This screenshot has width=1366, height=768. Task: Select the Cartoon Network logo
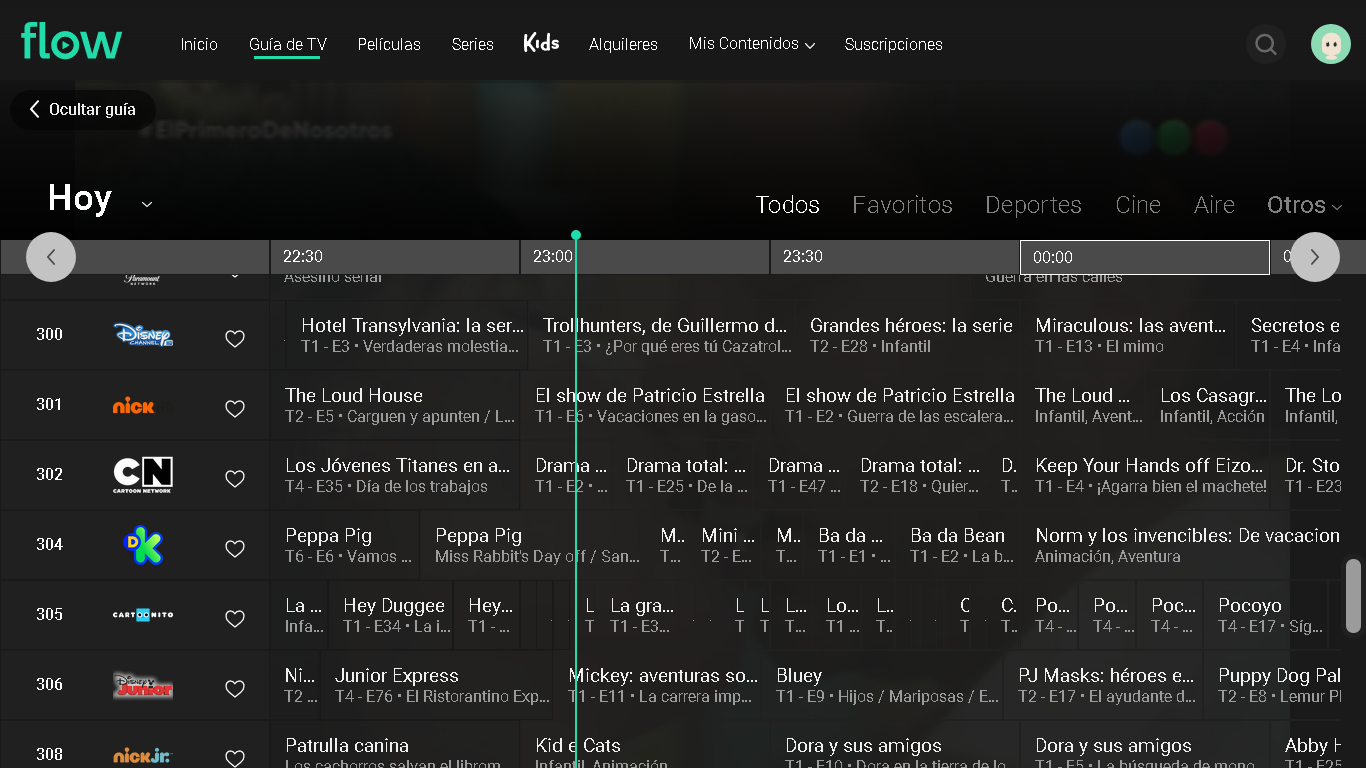[143, 475]
